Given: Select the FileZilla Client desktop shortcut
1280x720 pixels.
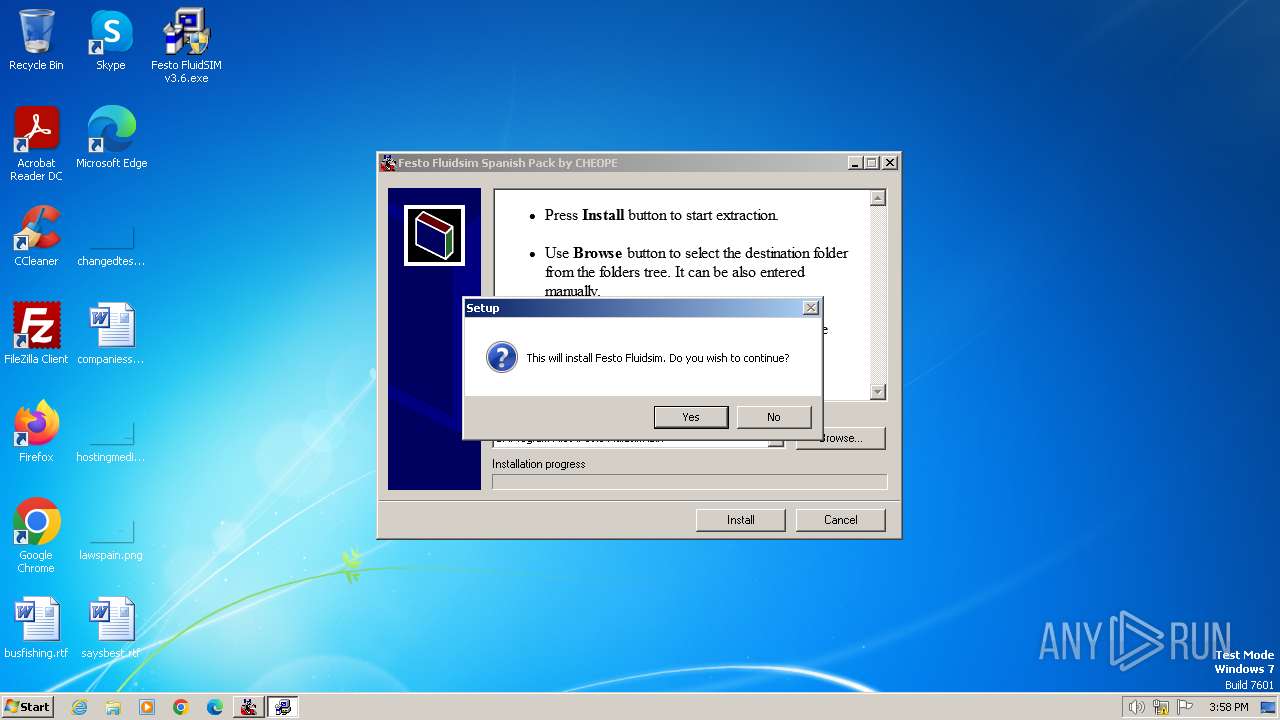Looking at the screenshot, I should (x=36, y=334).
